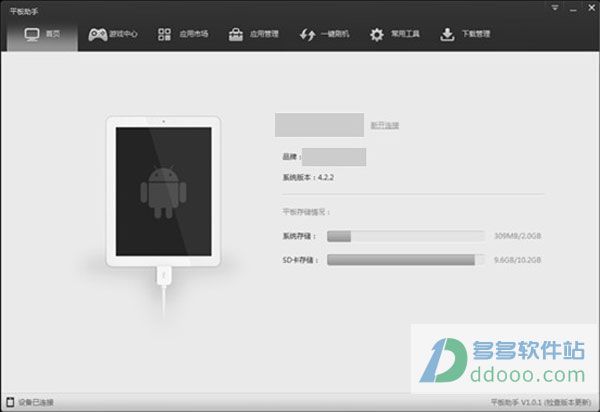Click the 9.6GB/10.2GB storage value
Image resolution: width=600 pixels, height=412 pixels.
click(517, 260)
